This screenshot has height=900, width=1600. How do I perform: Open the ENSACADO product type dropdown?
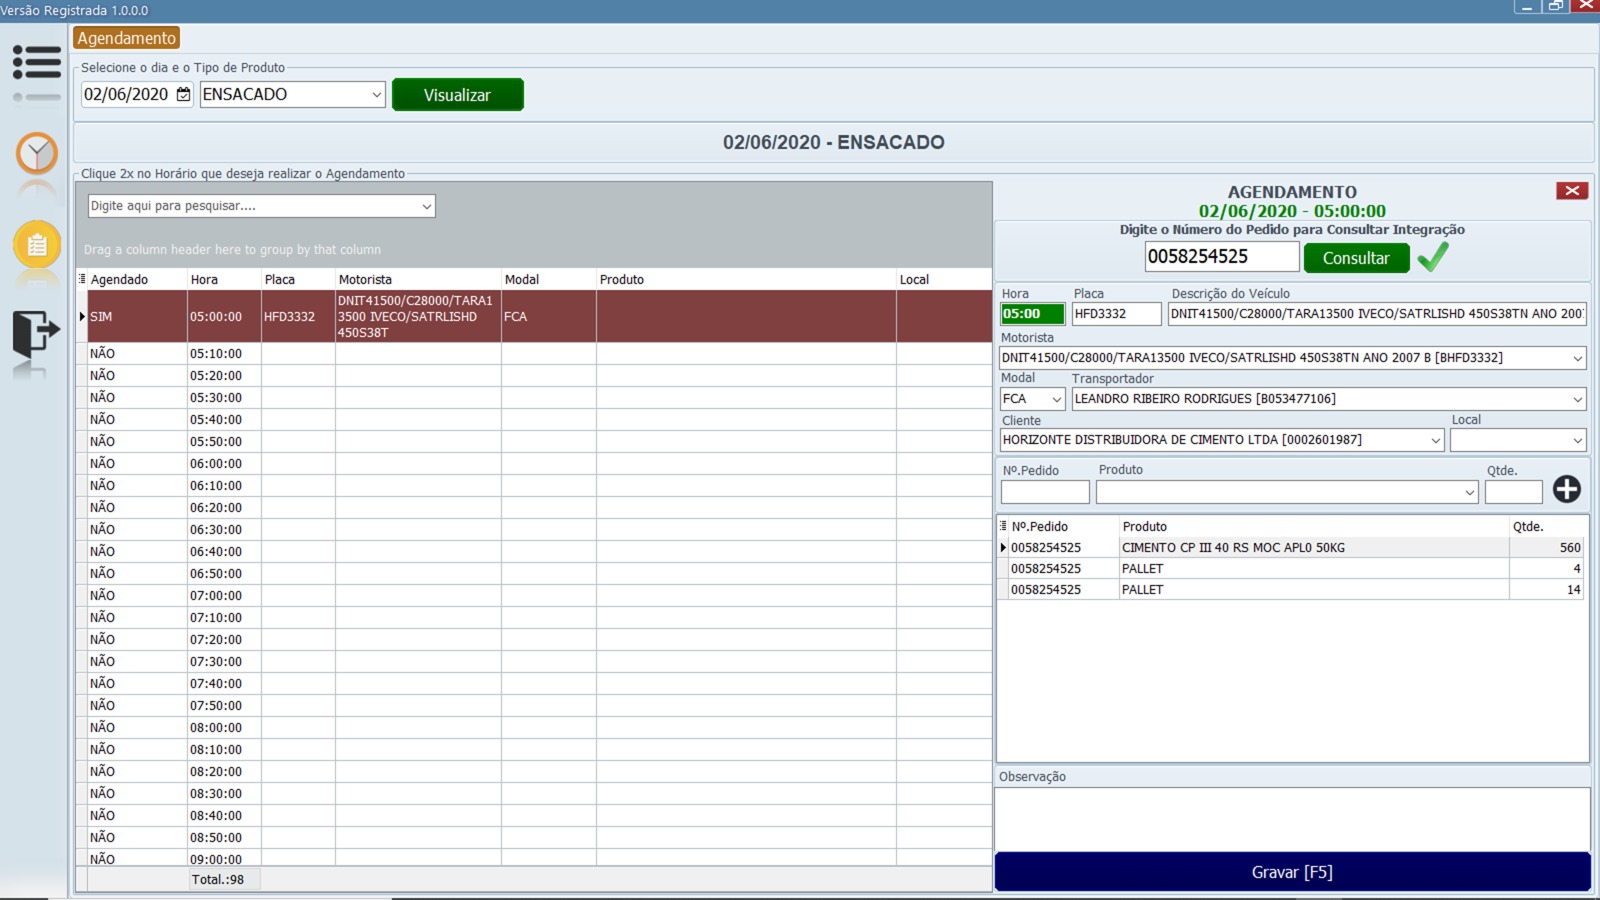pos(376,95)
